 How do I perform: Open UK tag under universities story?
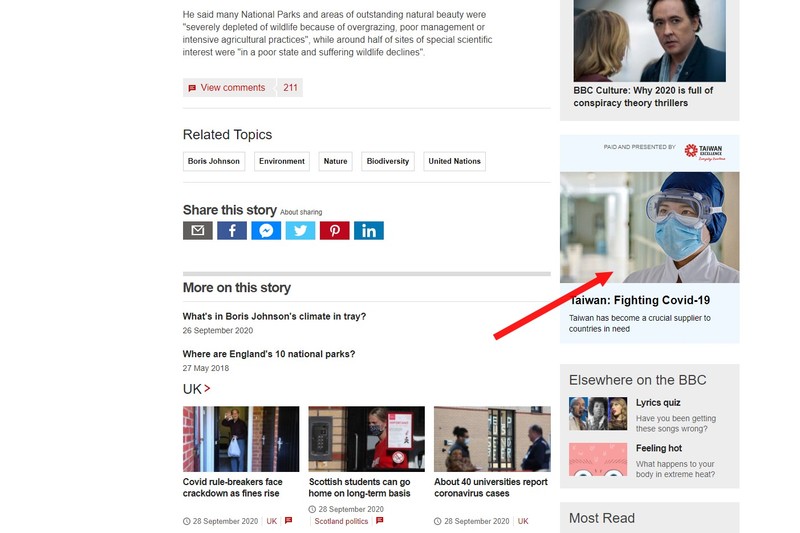[x=523, y=521]
